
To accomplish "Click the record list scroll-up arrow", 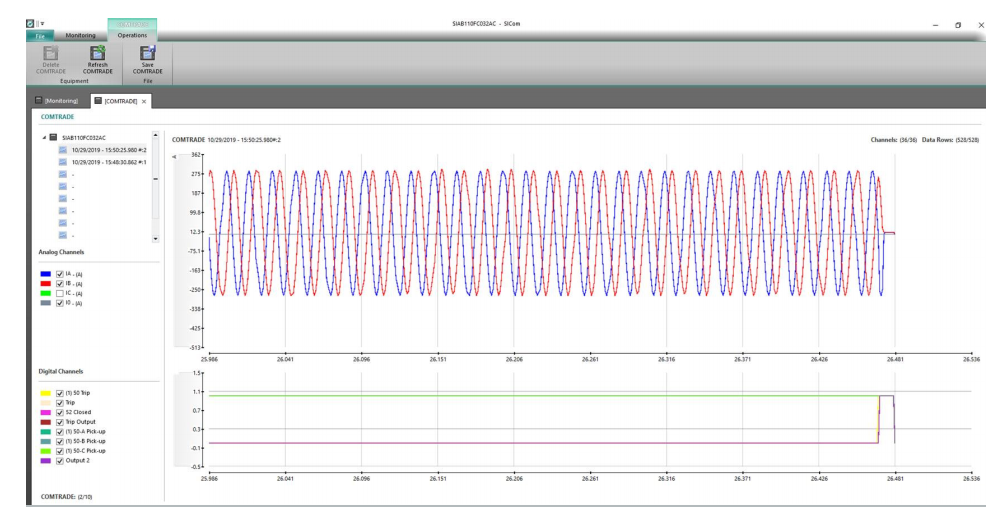I will click(155, 135).
